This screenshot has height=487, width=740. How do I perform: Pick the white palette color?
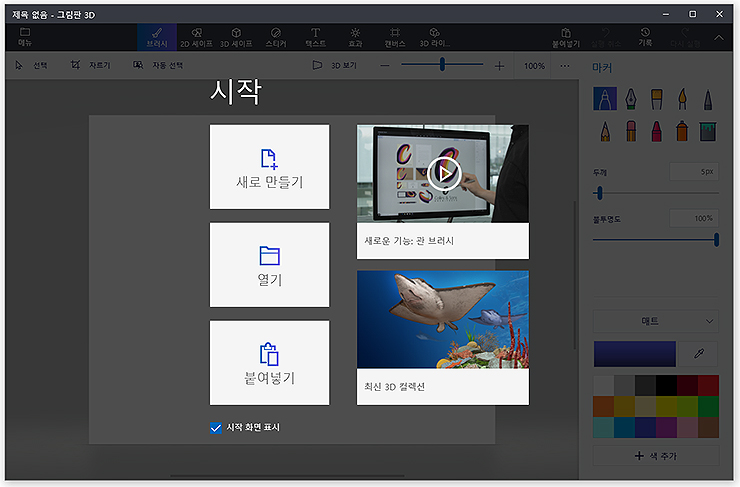pyautogui.click(x=604, y=386)
